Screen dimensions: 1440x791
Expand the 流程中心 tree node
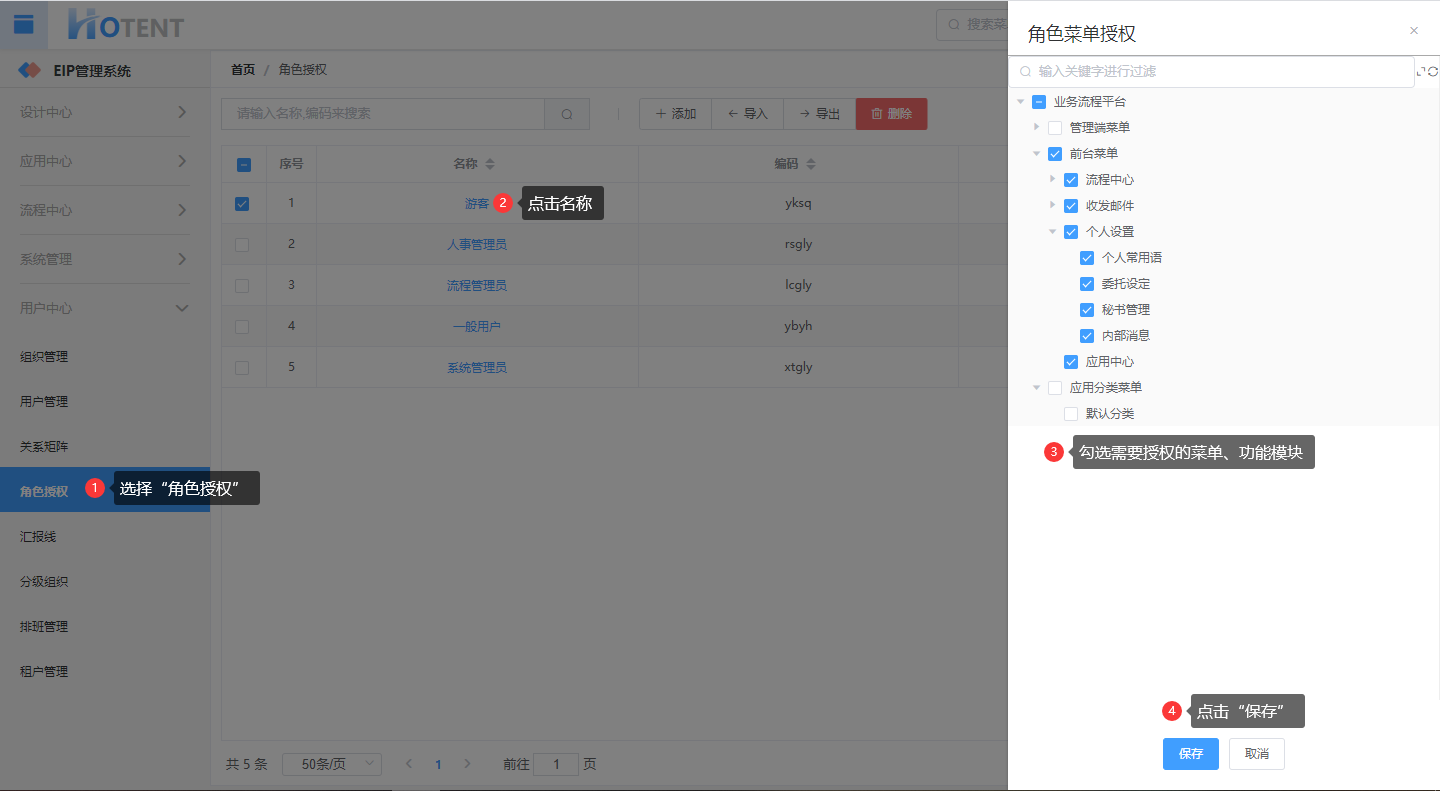1052,179
